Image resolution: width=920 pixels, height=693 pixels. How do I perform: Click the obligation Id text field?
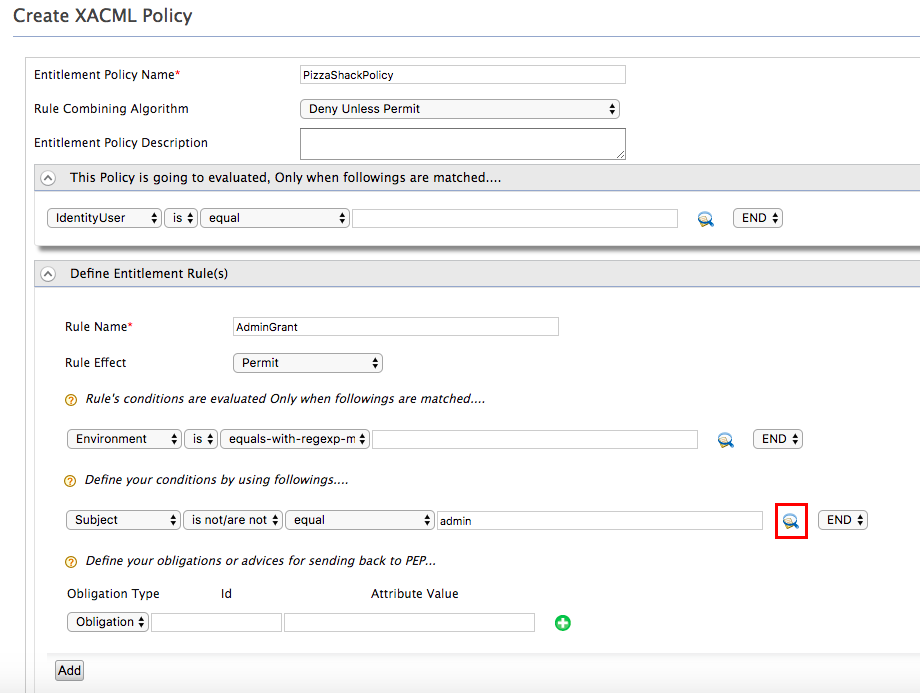pos(216,621)
